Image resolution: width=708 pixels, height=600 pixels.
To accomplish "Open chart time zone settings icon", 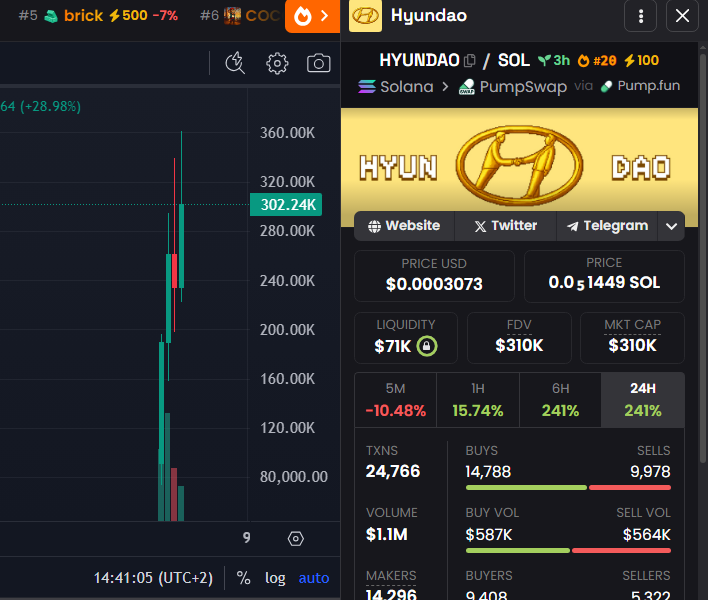I will tap(295, 538).
